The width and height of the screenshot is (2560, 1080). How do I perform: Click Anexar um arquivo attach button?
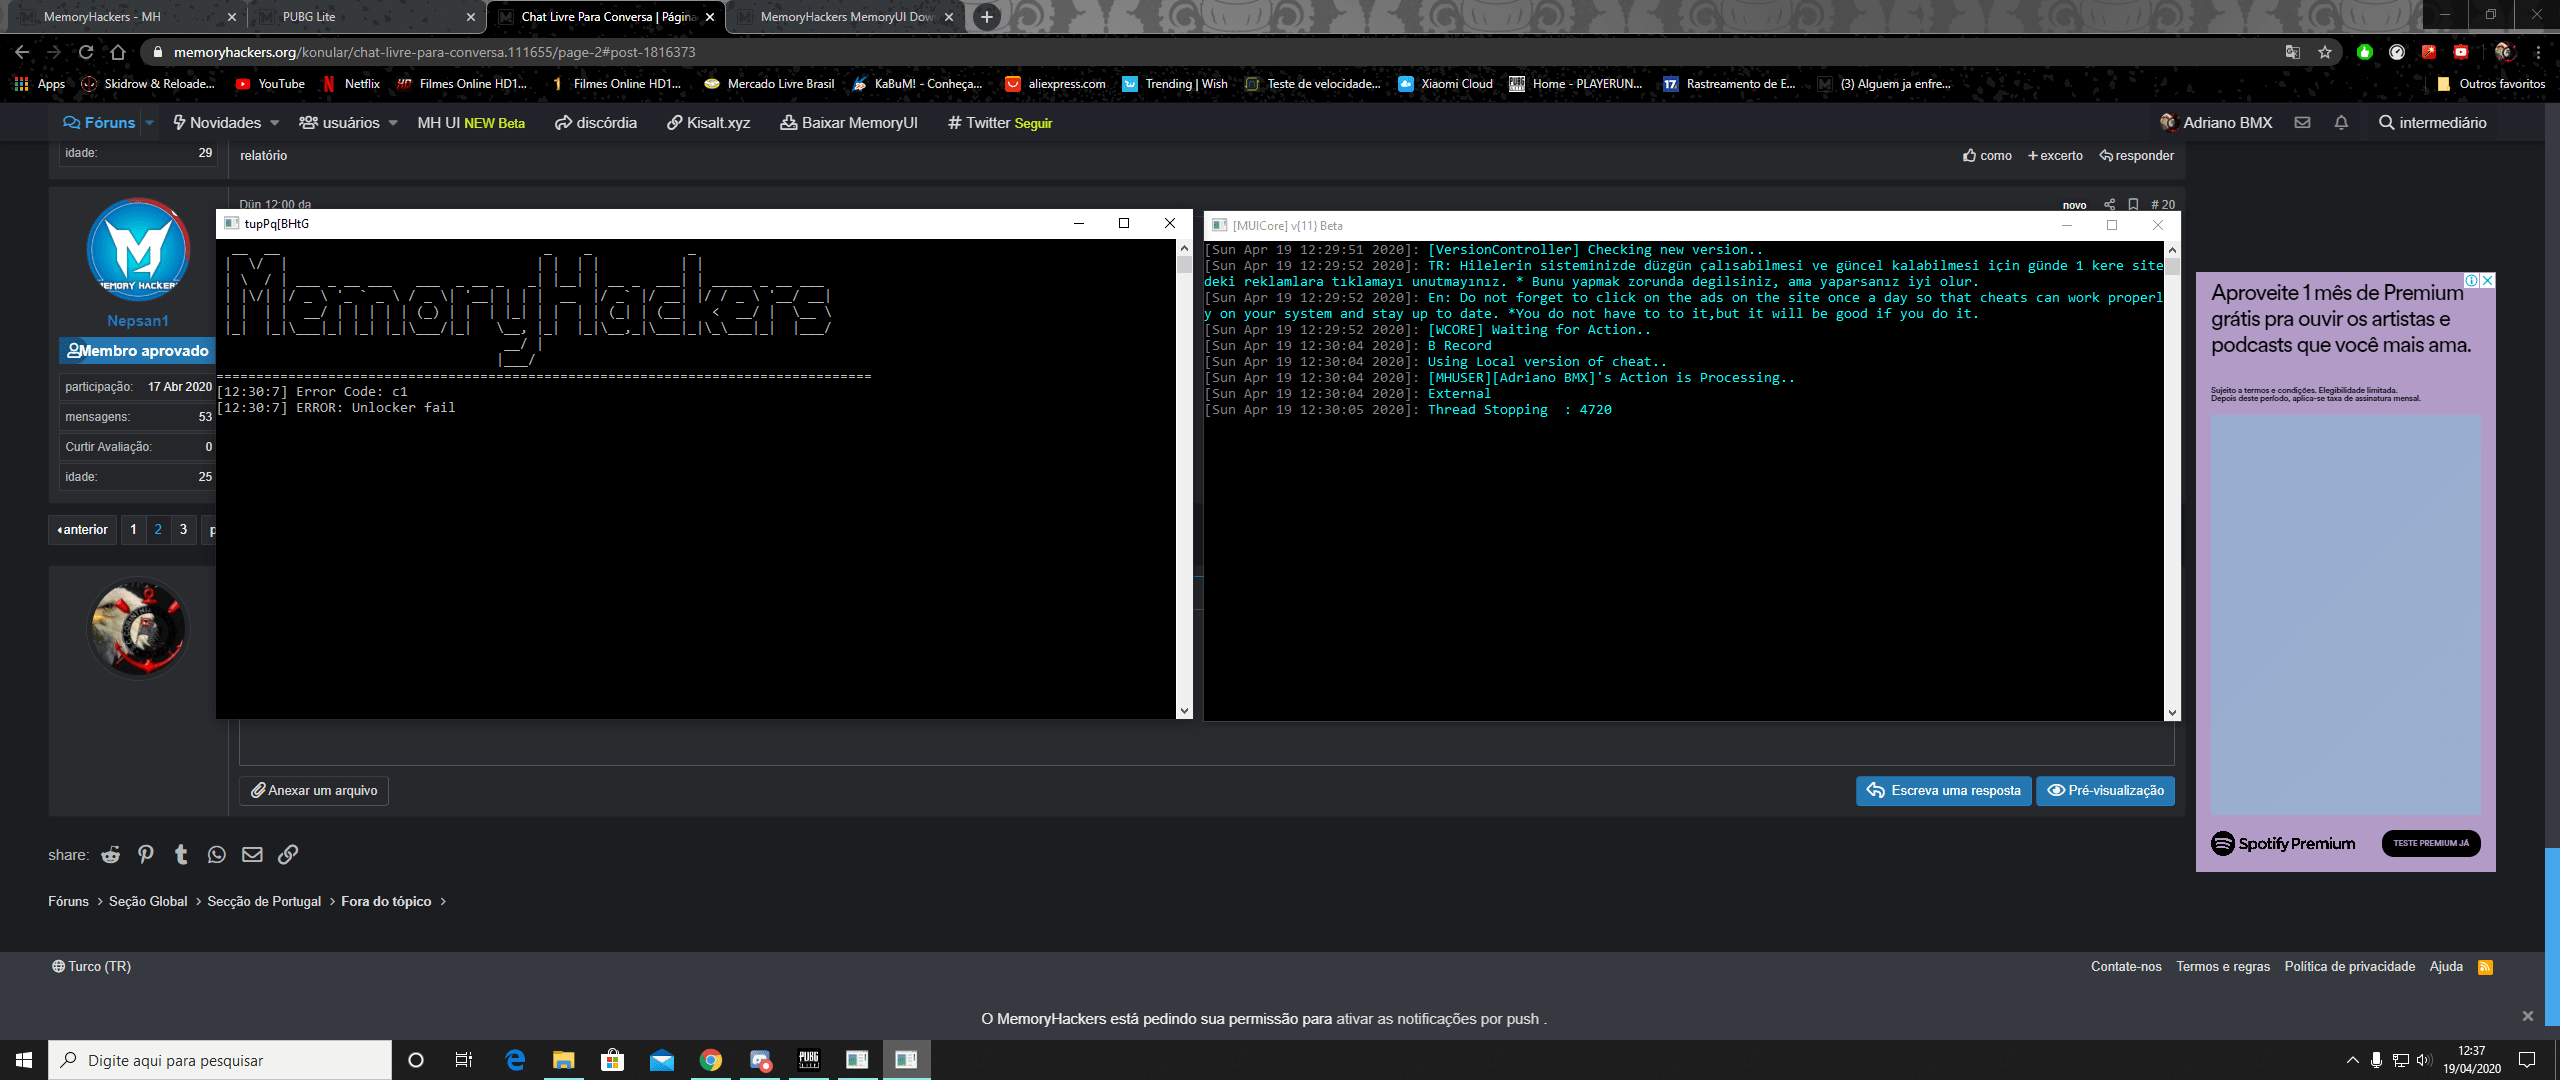pos(314,791)
